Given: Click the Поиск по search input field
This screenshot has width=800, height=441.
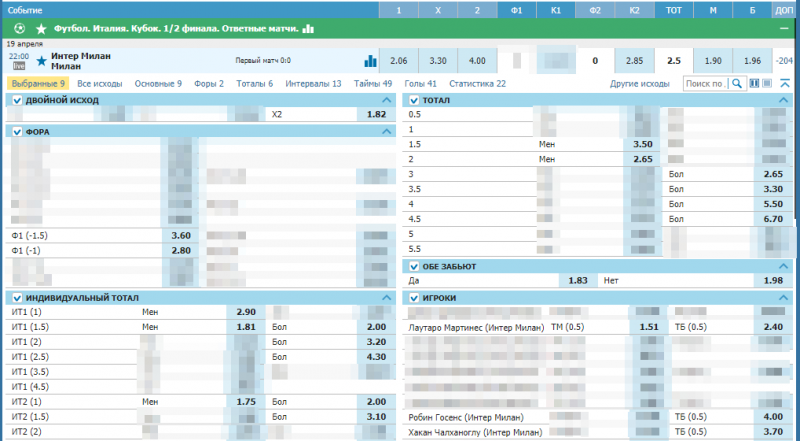Looking at the screenshot, I should coord(706,84).
